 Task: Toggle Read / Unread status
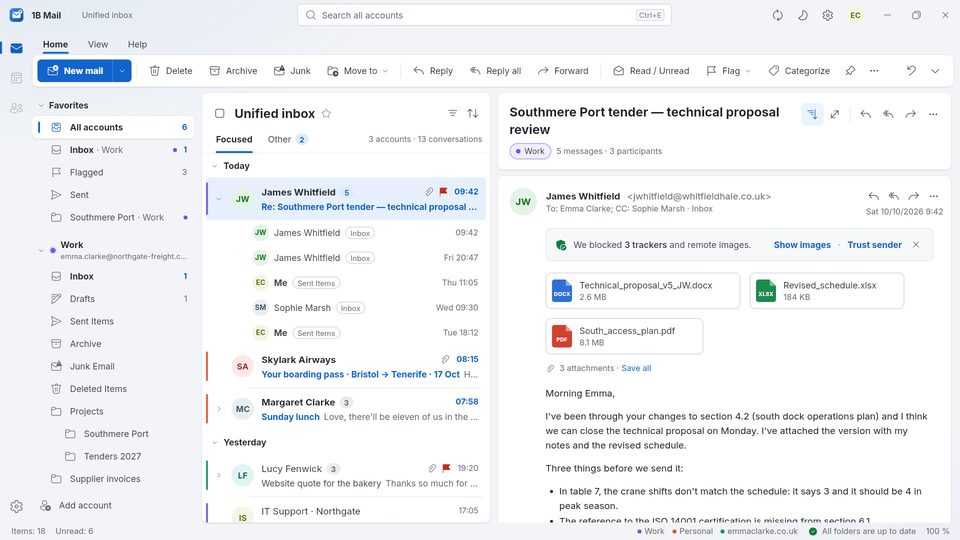[x=651, y=71]
